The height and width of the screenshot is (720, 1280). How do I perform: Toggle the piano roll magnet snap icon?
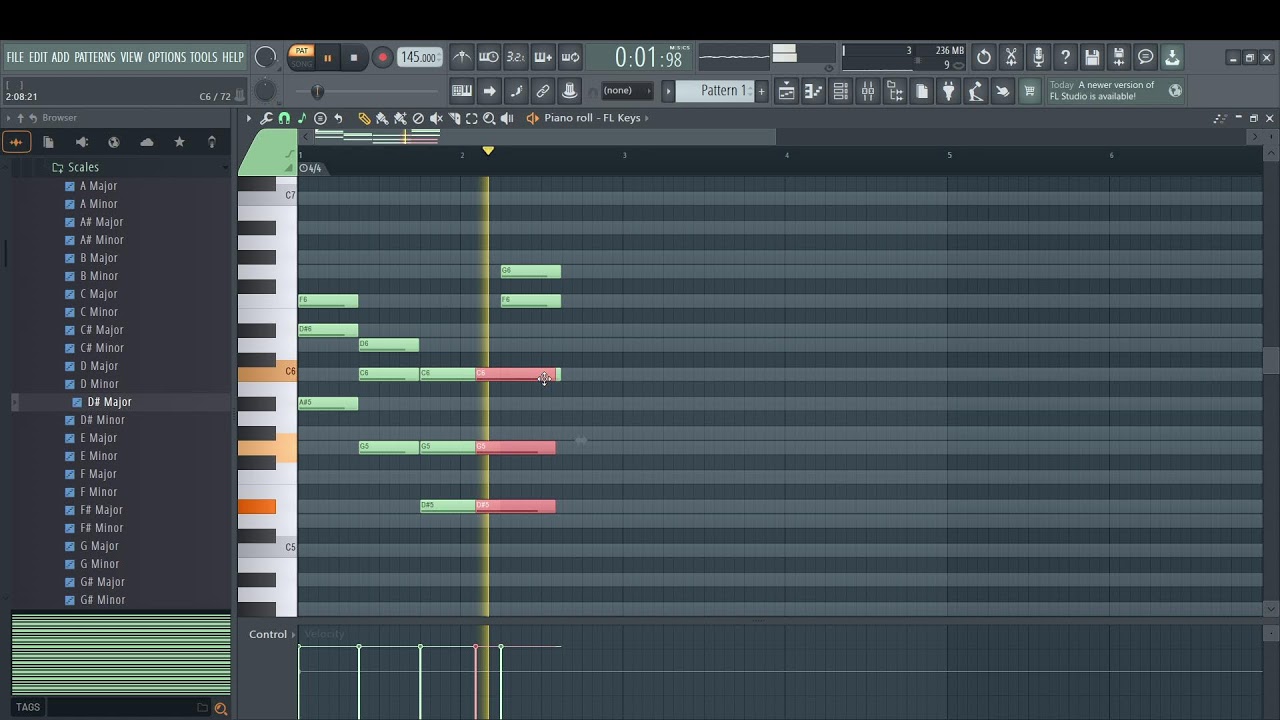click(x=284, y=118)
